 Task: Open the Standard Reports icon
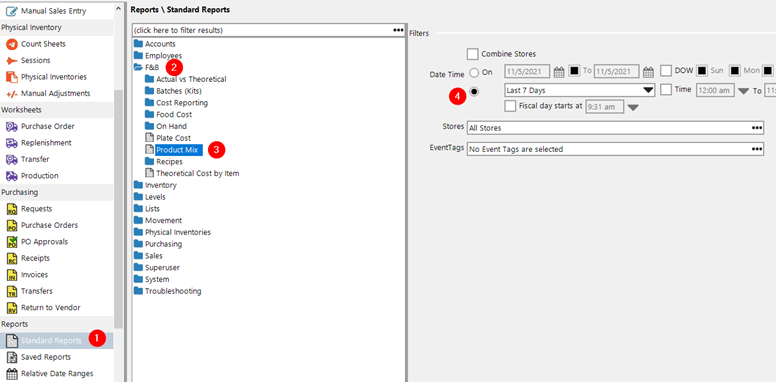pos(12,340)
